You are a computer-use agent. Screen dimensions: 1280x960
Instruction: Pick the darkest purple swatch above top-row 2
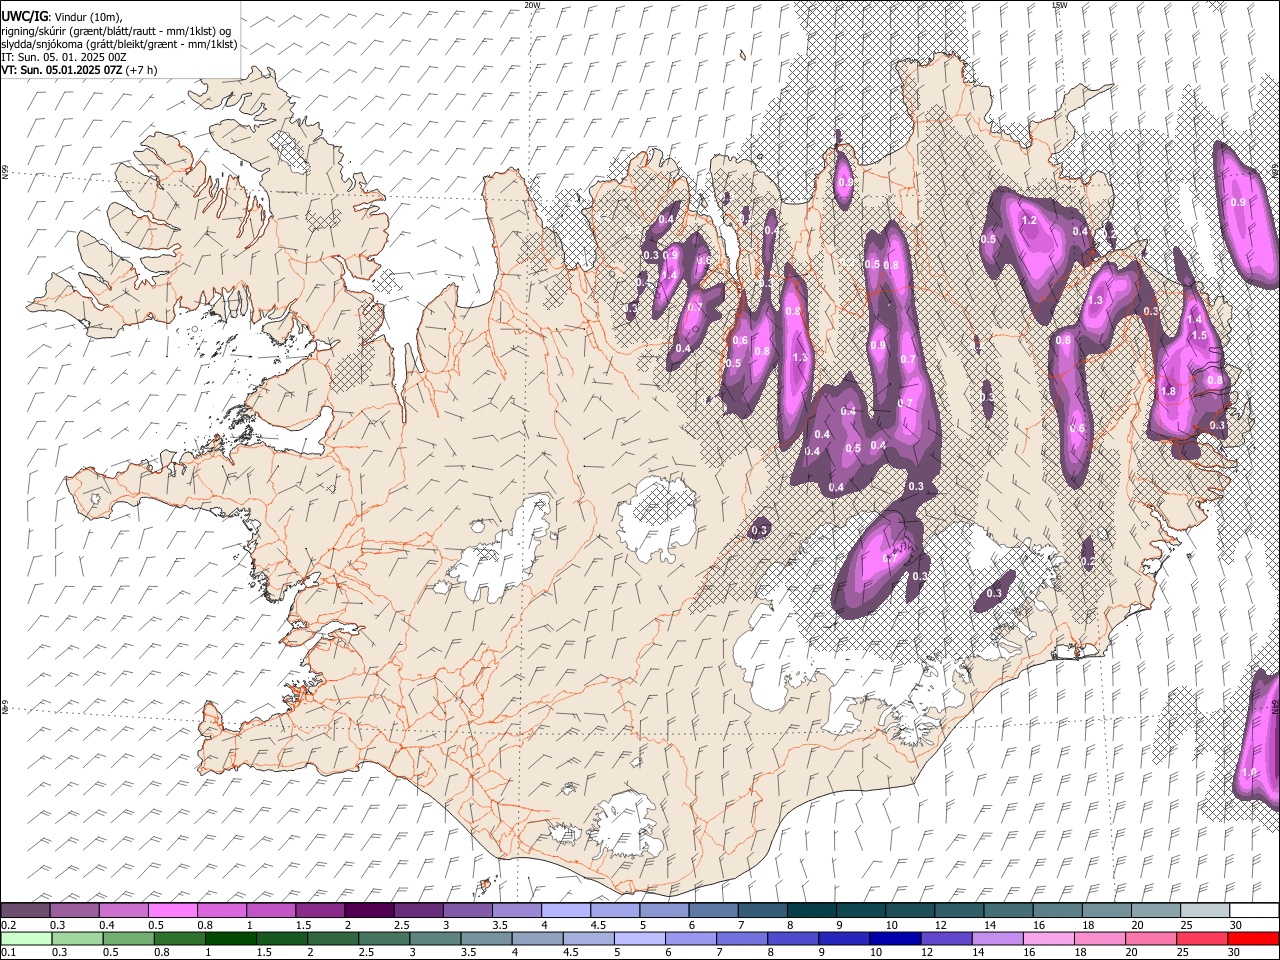tap(369, 910)
